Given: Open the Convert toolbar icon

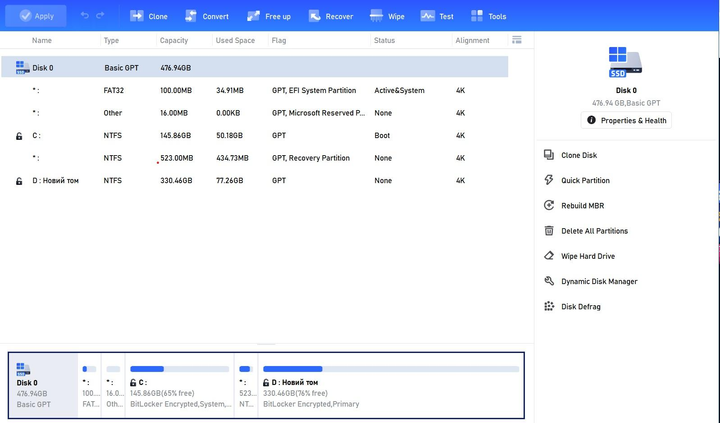Looking at the screenshot, I should point(191,16).
